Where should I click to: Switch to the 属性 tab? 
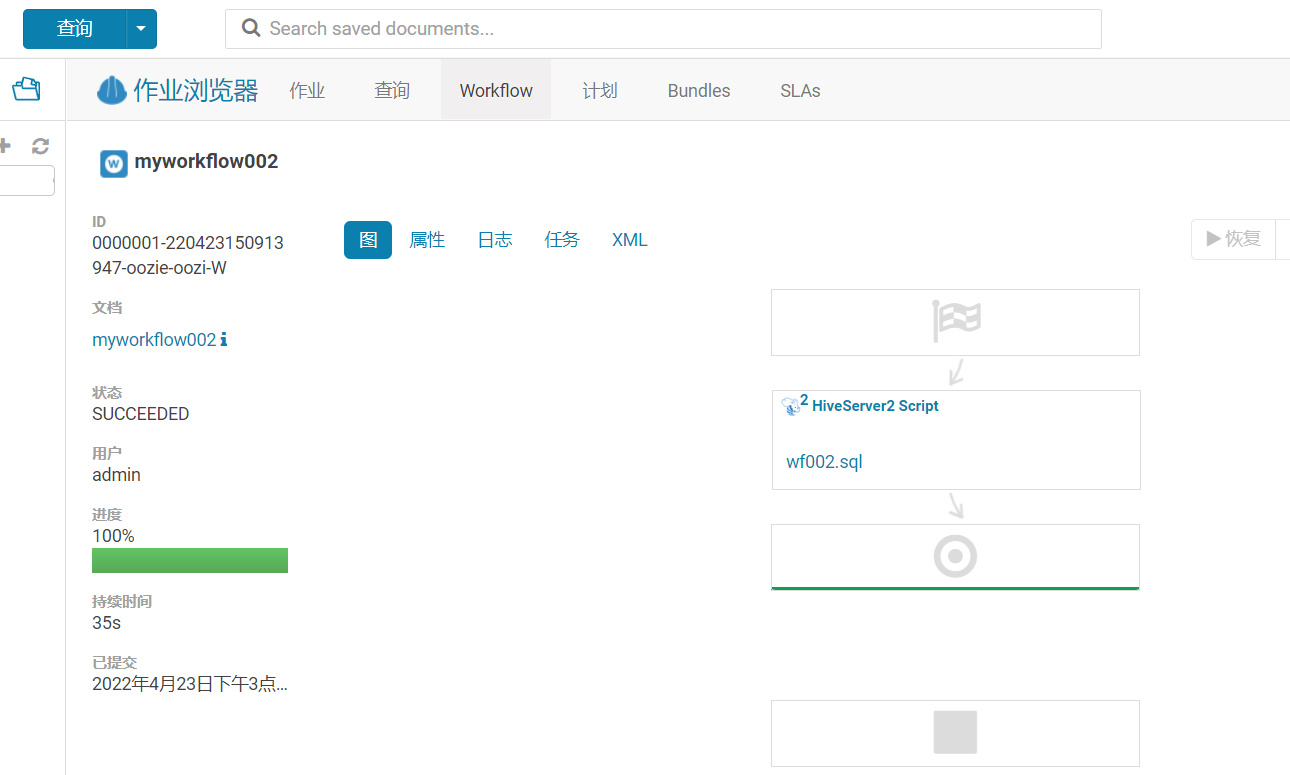(x=427, y=240)
